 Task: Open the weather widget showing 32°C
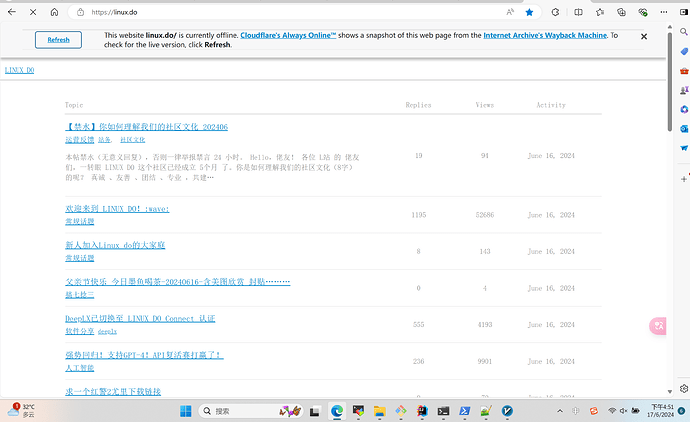point(21,411)
